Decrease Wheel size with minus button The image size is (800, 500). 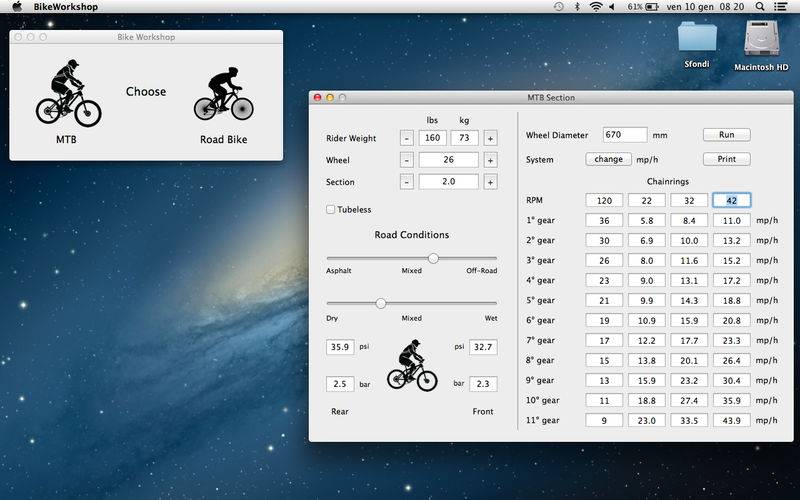click(407, 160)
